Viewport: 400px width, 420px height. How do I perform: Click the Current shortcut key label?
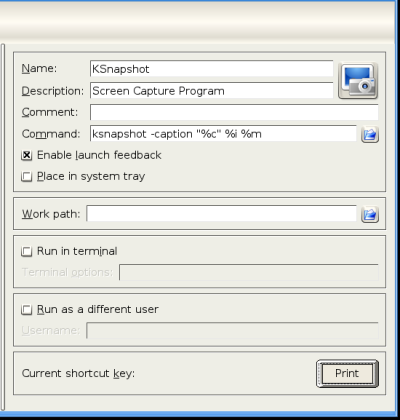(x=78, y=373)
